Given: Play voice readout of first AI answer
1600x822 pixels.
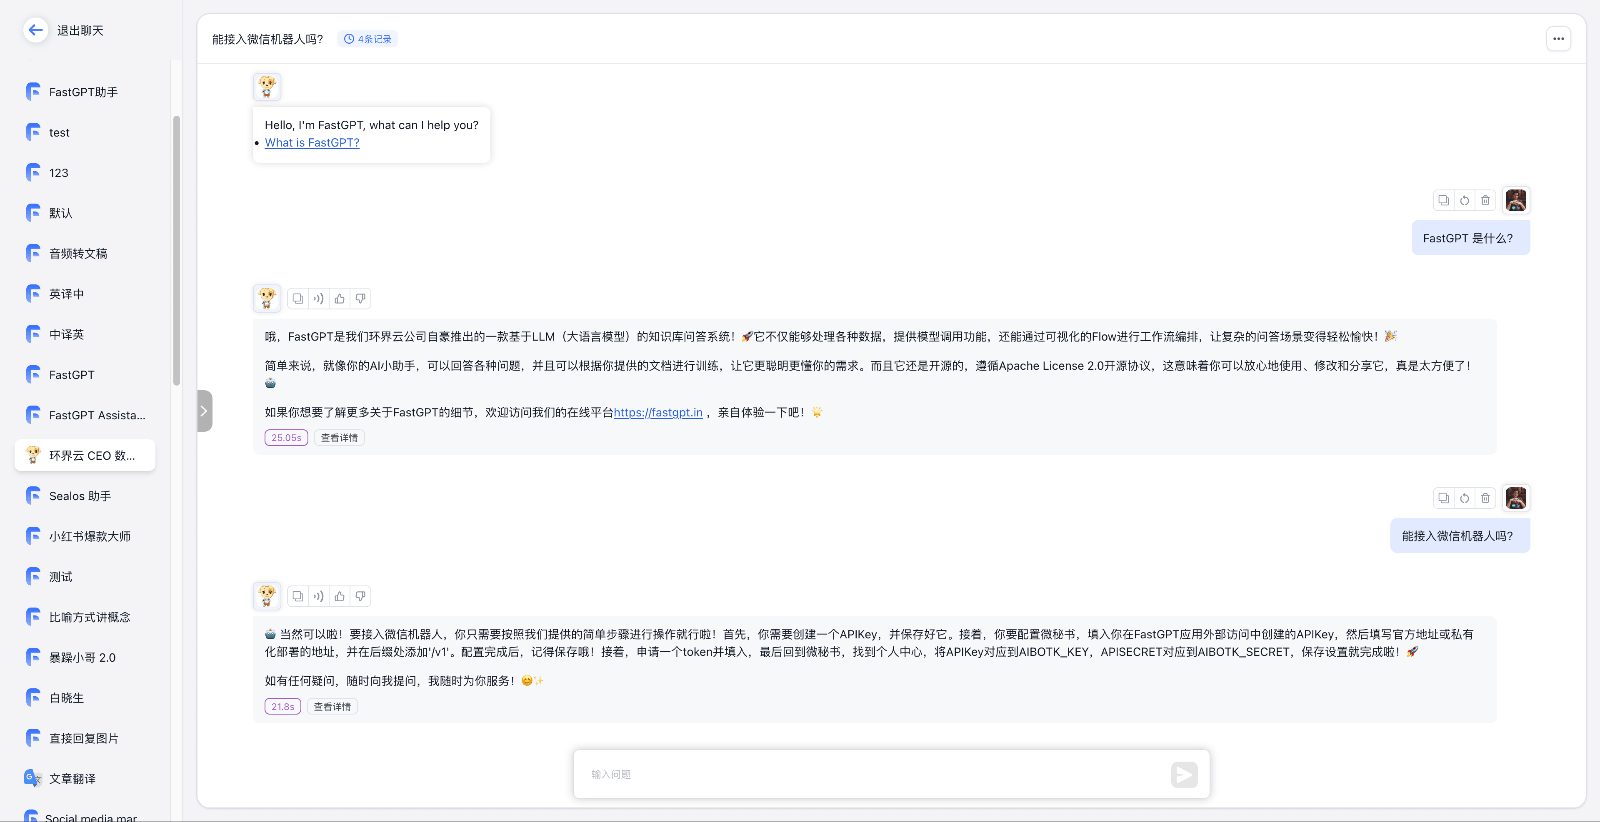Looking at the screenshot, I should [319, 298].
